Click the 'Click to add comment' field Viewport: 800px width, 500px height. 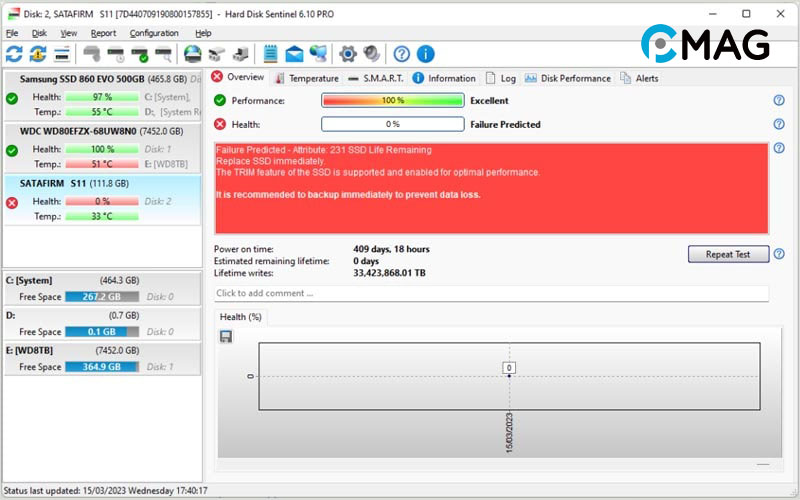(491, 293)
